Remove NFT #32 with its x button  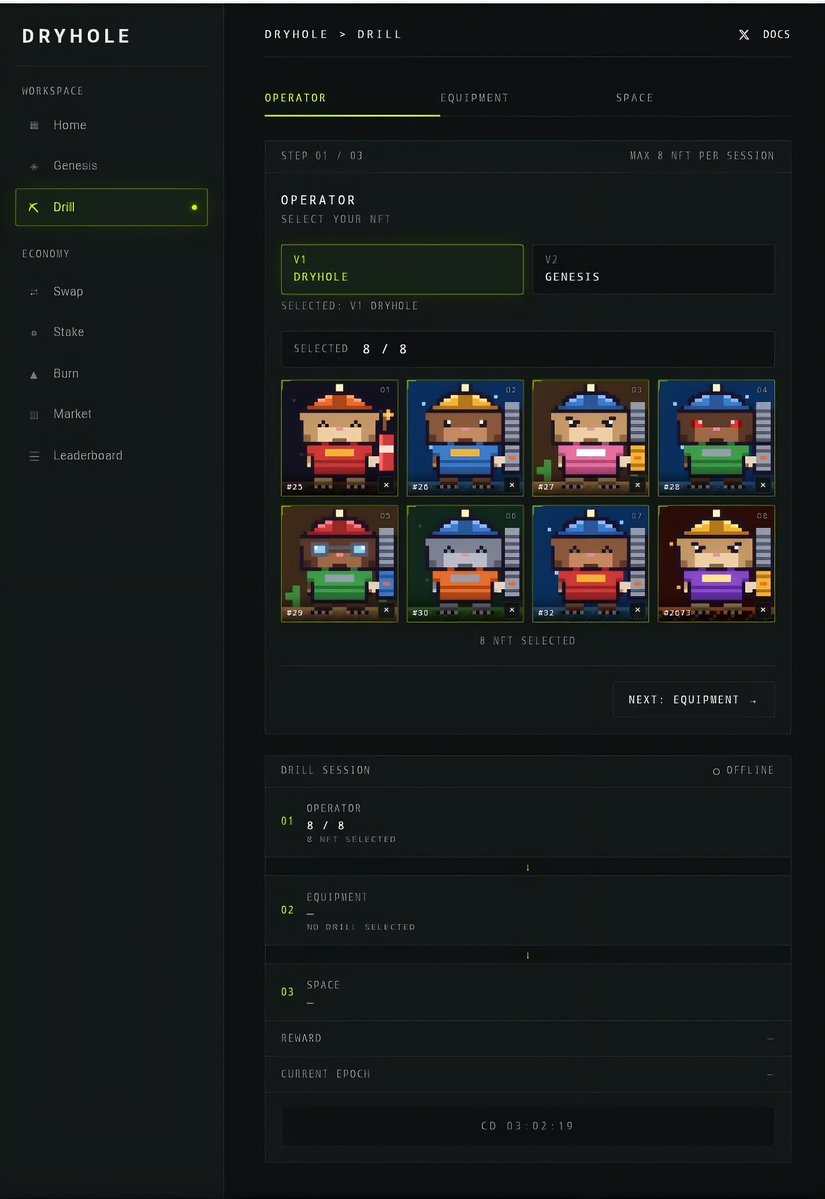638,610
